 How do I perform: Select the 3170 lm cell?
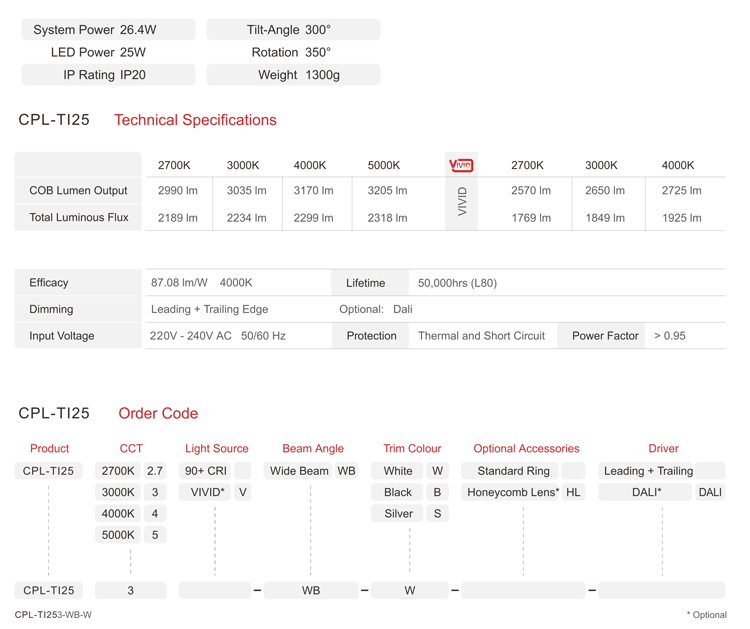coord(313,190)
